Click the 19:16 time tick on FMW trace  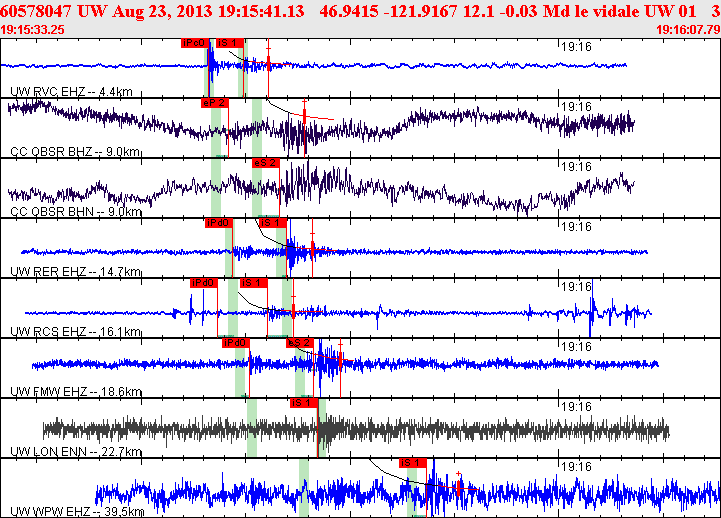577,347
